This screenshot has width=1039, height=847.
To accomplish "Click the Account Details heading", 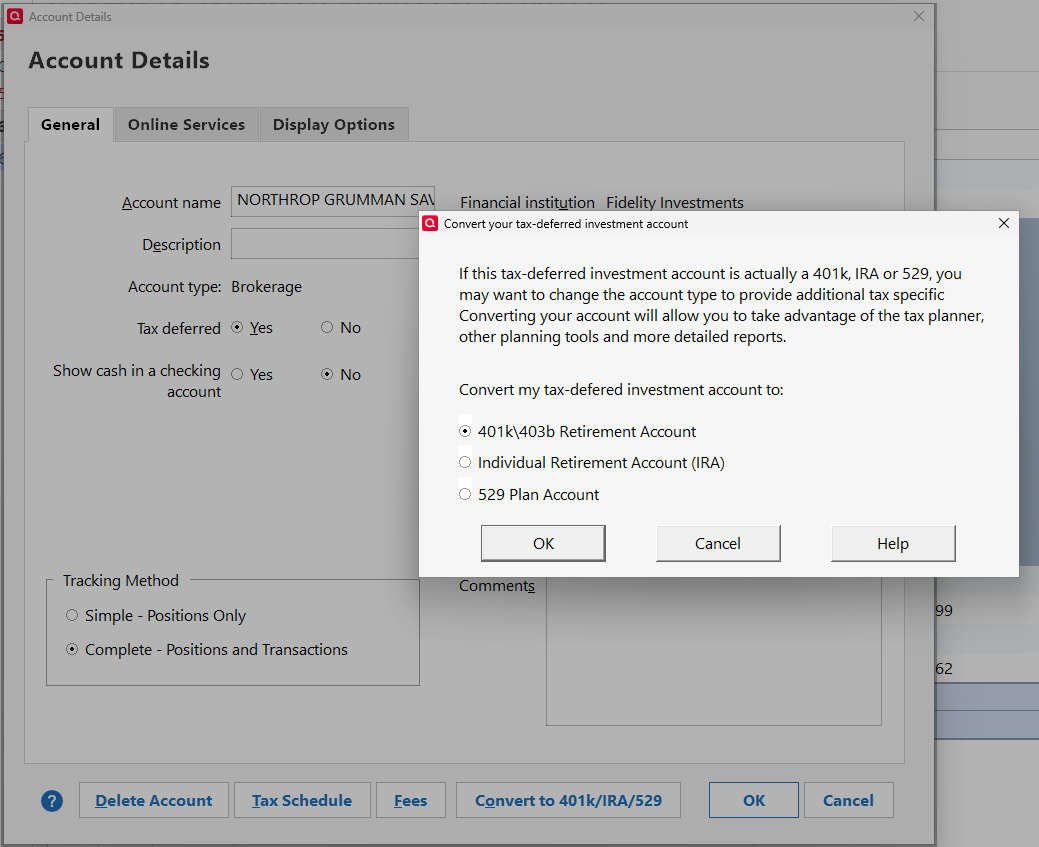I will point(119,60).
